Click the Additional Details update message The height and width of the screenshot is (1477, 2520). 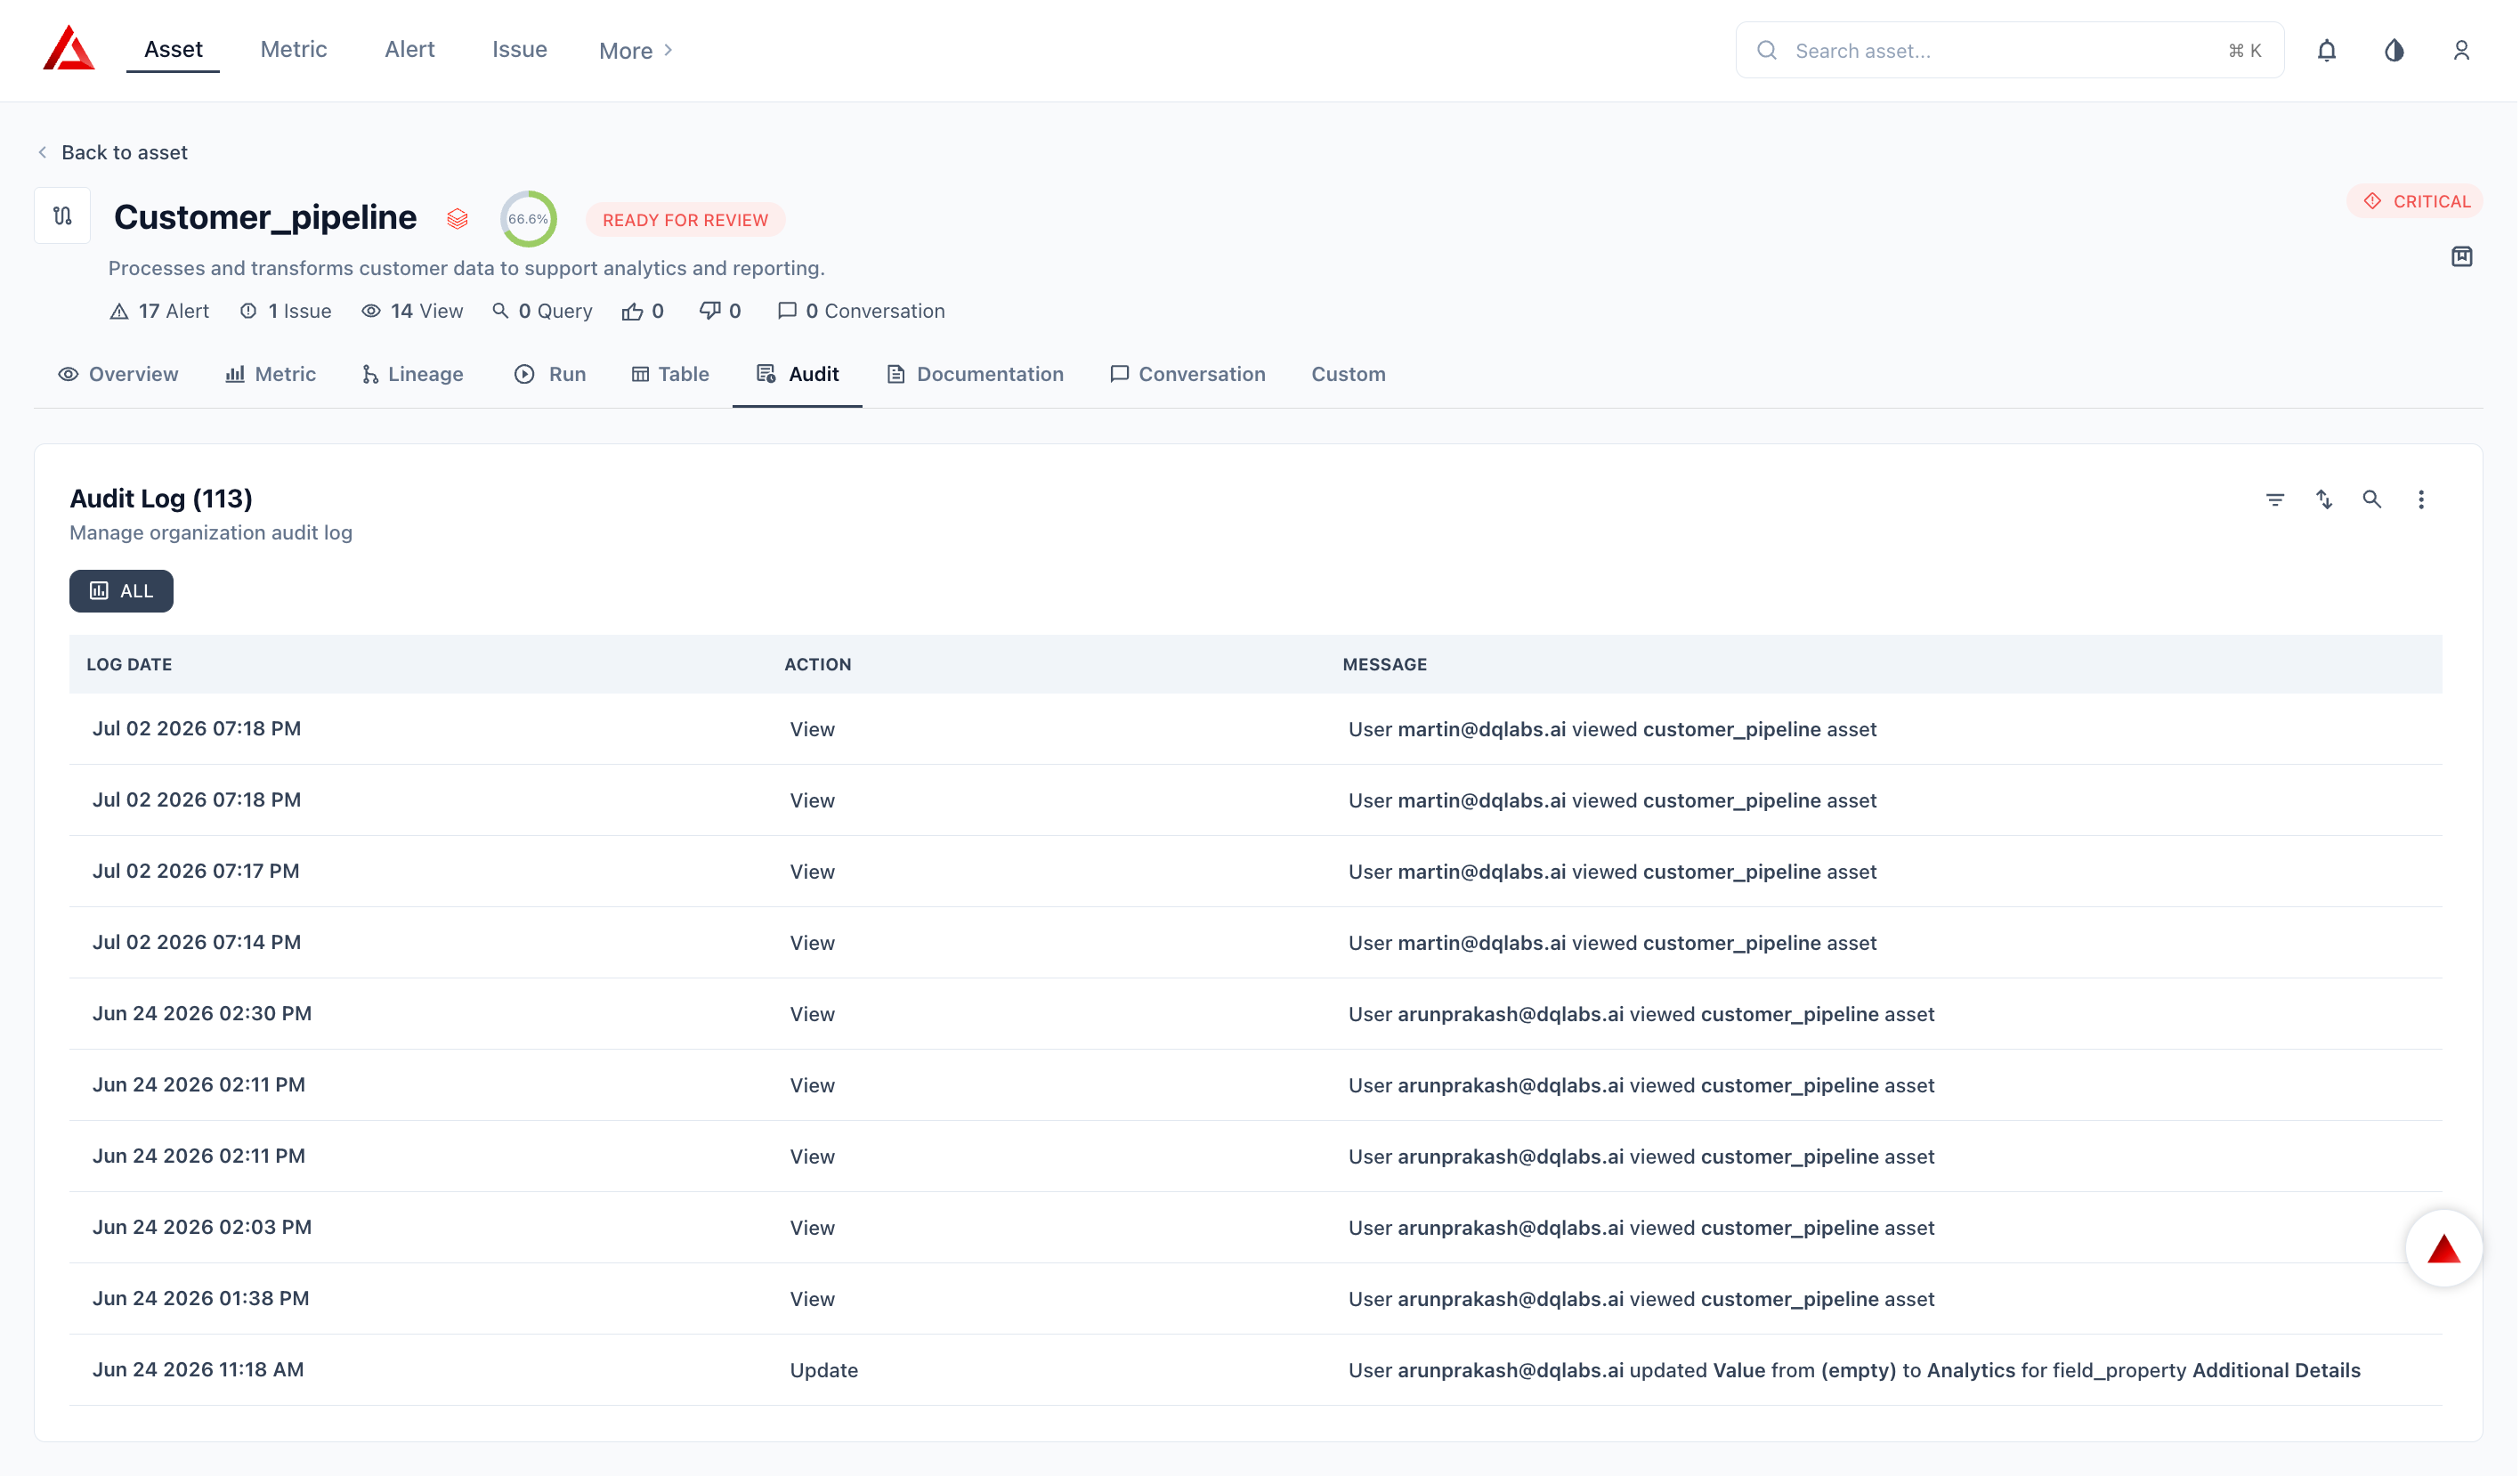1856,1372
